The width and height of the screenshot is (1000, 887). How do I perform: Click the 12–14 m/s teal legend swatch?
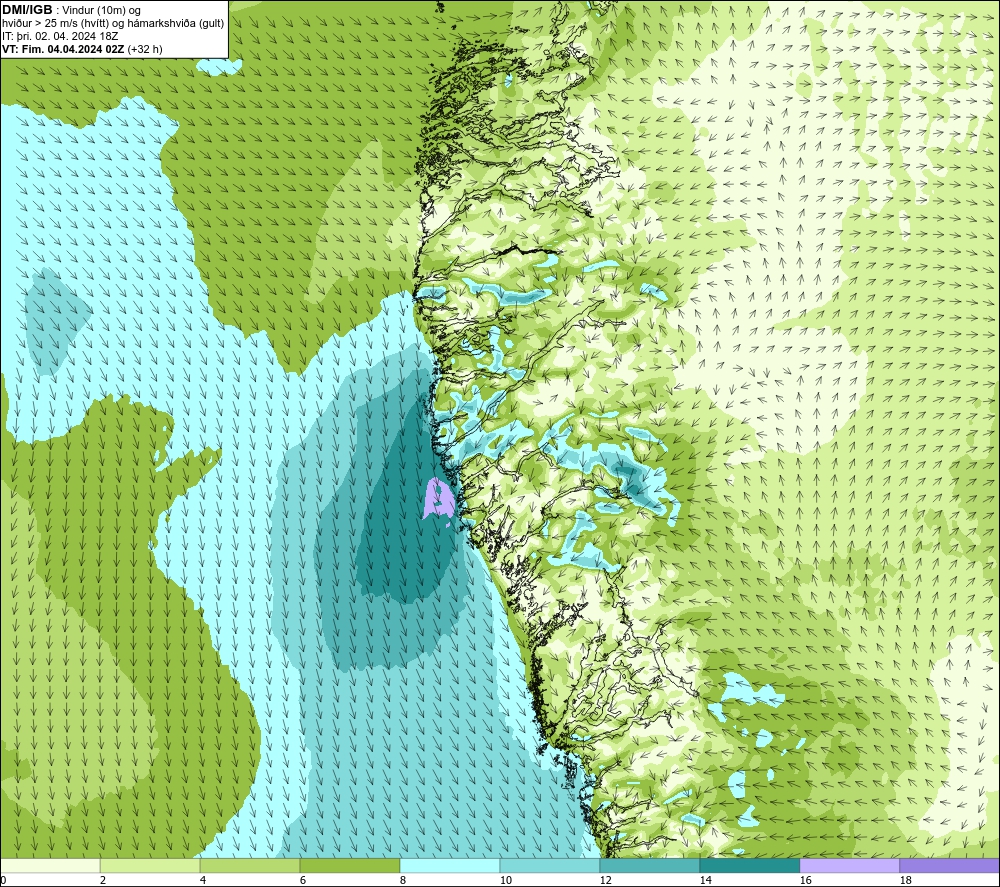pos(649,865)
